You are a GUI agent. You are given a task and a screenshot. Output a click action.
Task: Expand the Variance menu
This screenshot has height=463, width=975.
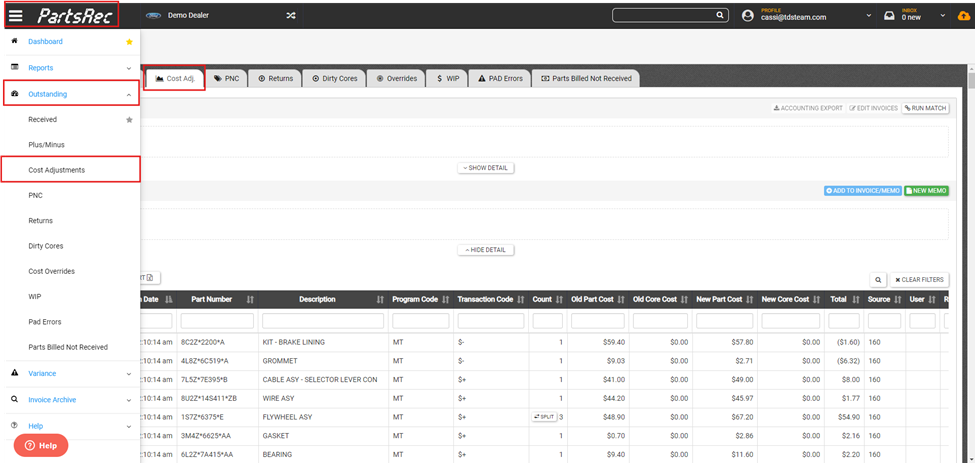point(70,374)
